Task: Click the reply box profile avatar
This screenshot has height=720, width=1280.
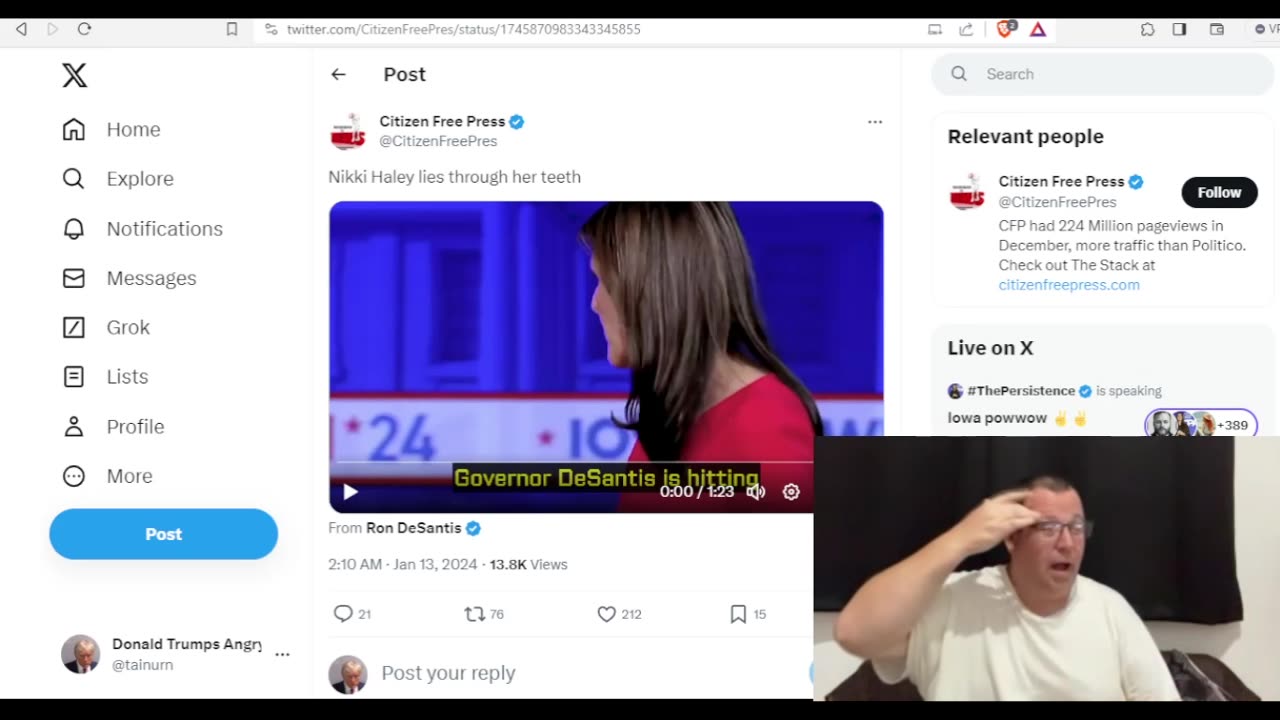Action: (x=348, y=675)
